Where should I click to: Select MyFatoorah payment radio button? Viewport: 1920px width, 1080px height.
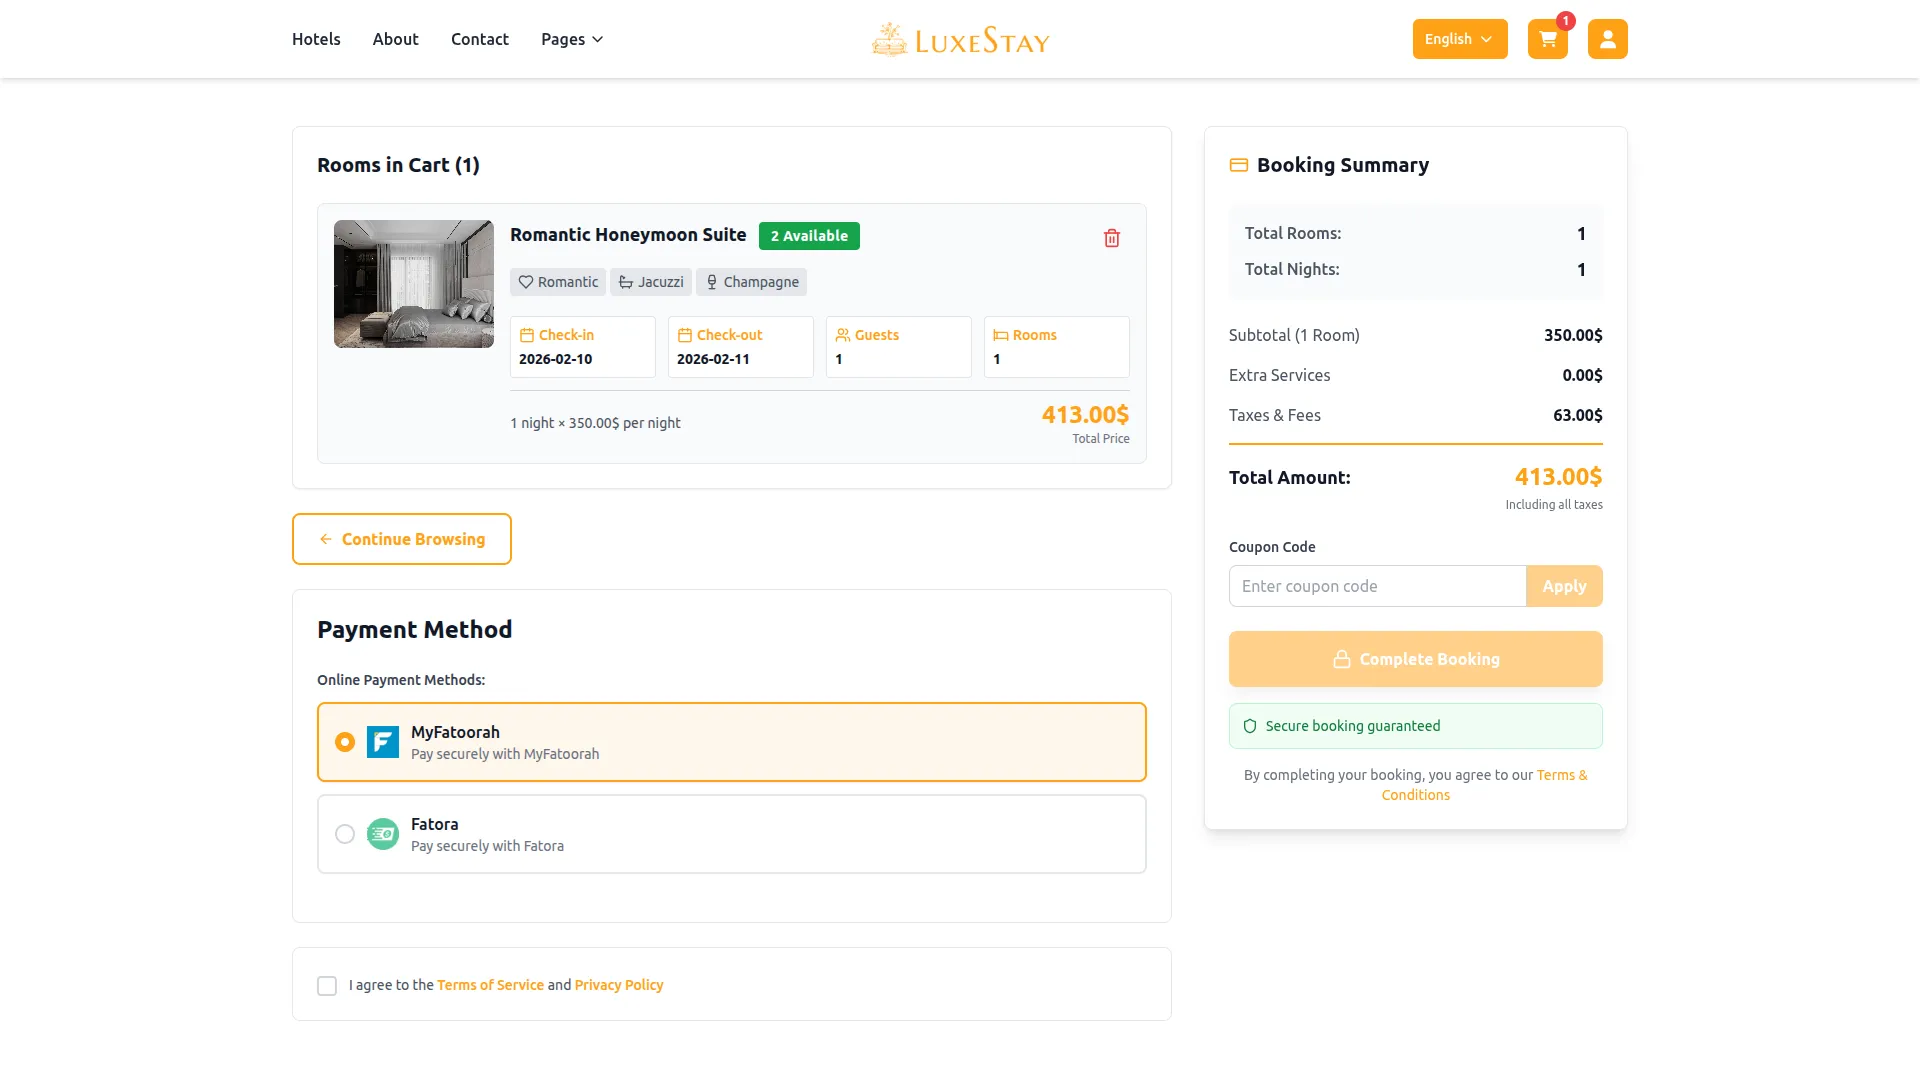tap(345, 742)
